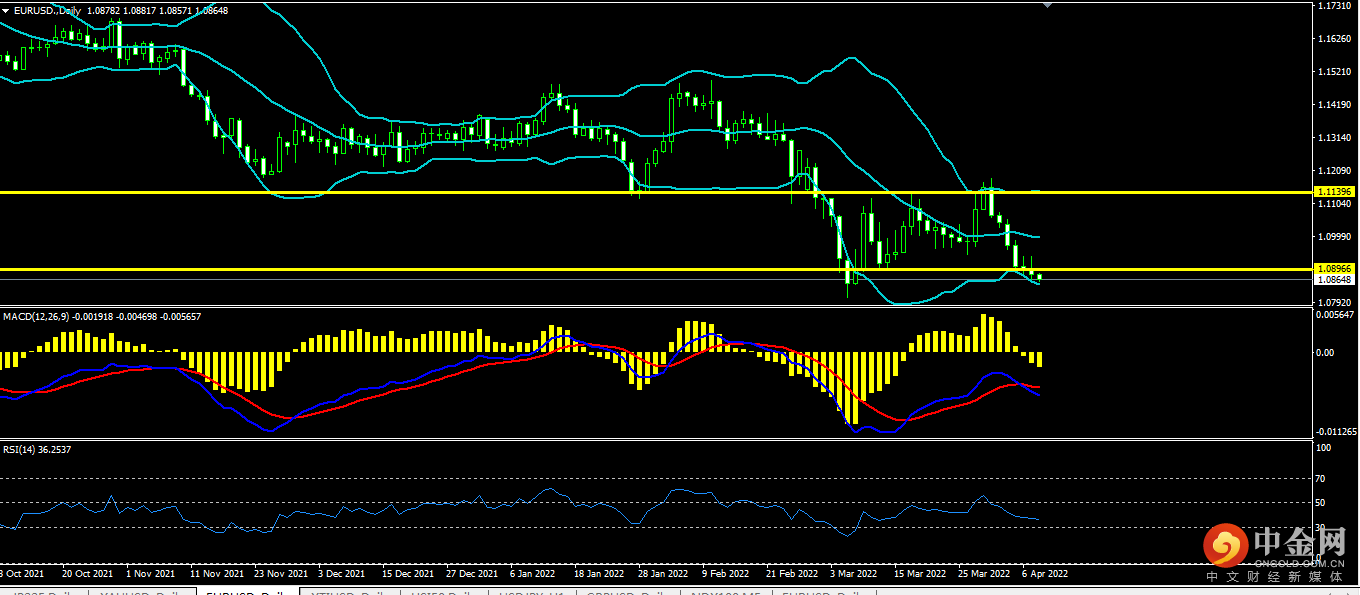Click the RSI(14) 36.2537 indicator label

pos(37,450)
